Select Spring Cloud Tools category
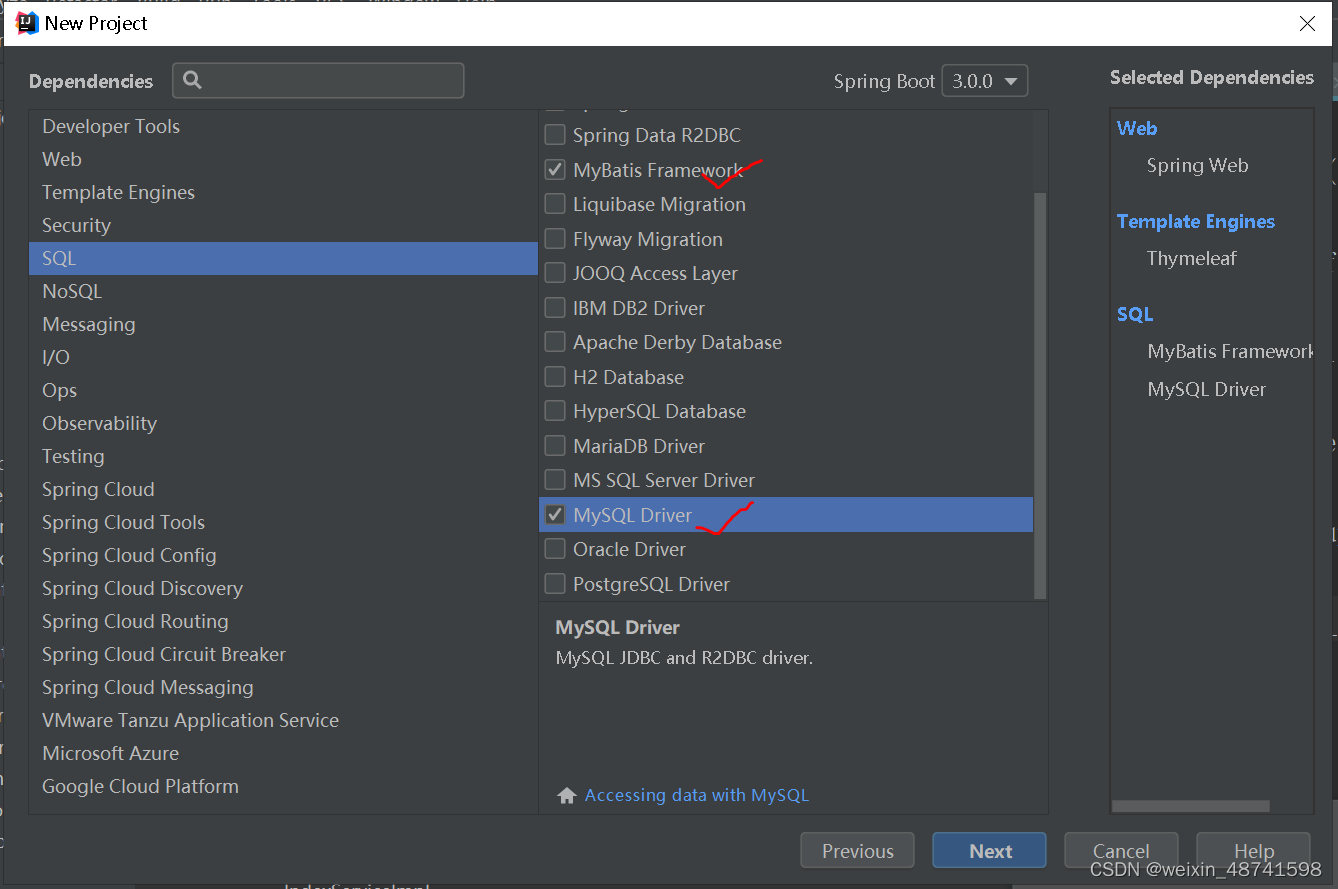 pyautogui.click(x=283, y=522)
